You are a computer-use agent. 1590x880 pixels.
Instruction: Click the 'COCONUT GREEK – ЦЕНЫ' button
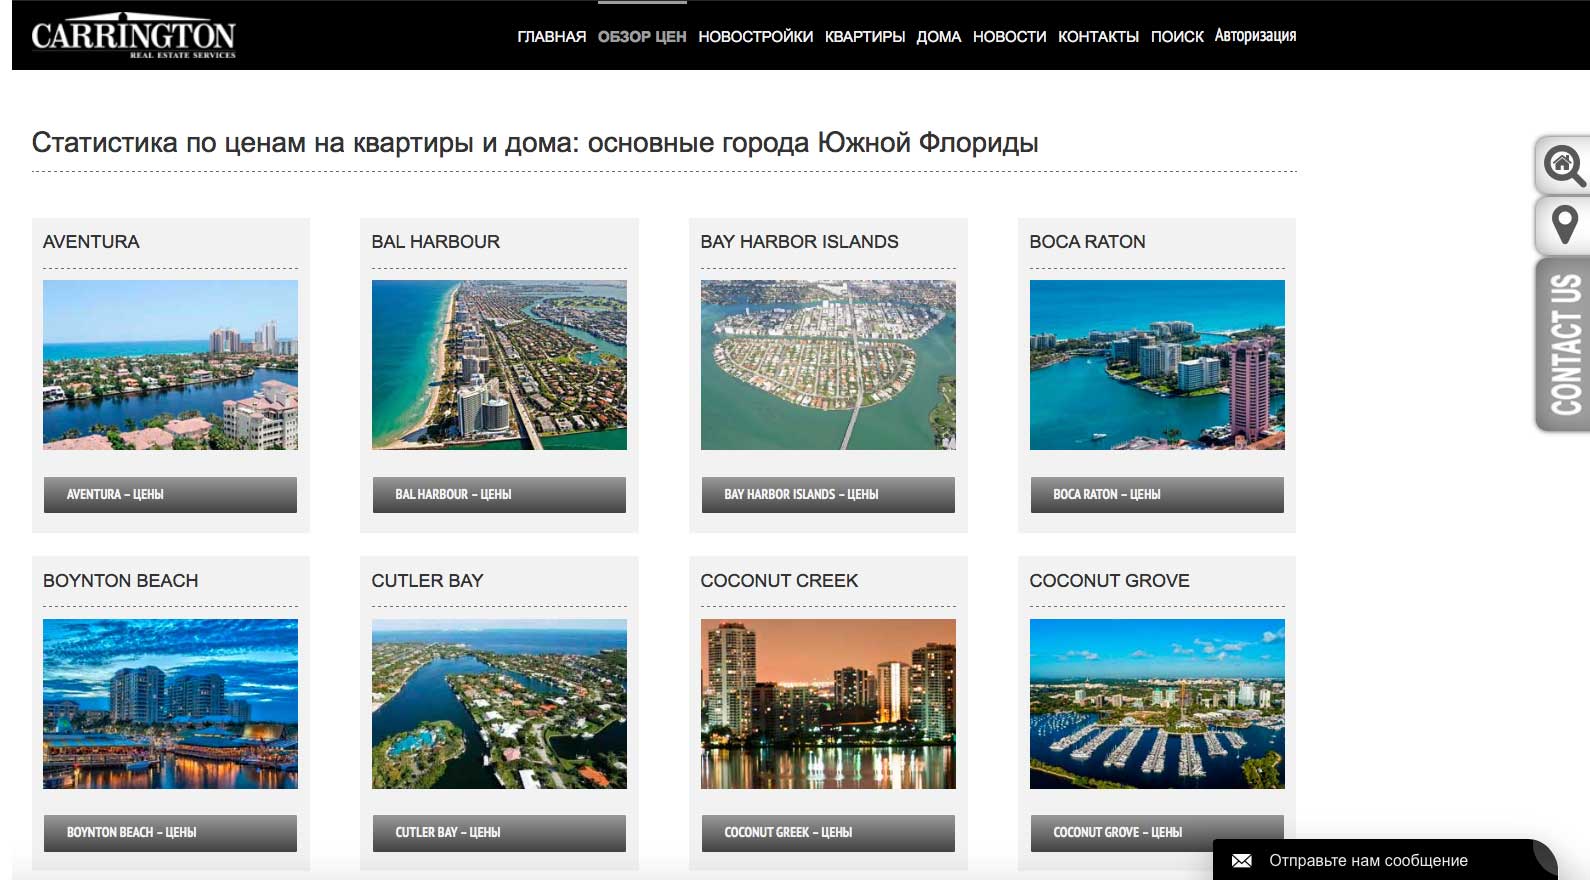[828, 833]
